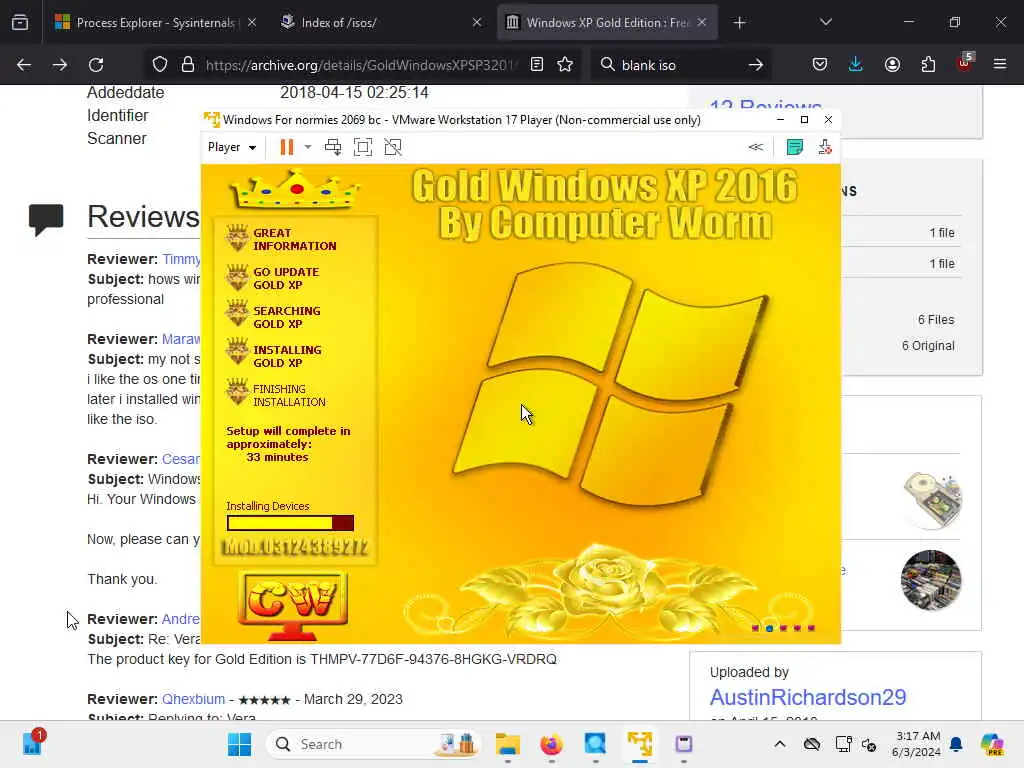Screen dimensions: 1024x768
Task: Open Firefox from the taskbar
Action: click(551, 744)
